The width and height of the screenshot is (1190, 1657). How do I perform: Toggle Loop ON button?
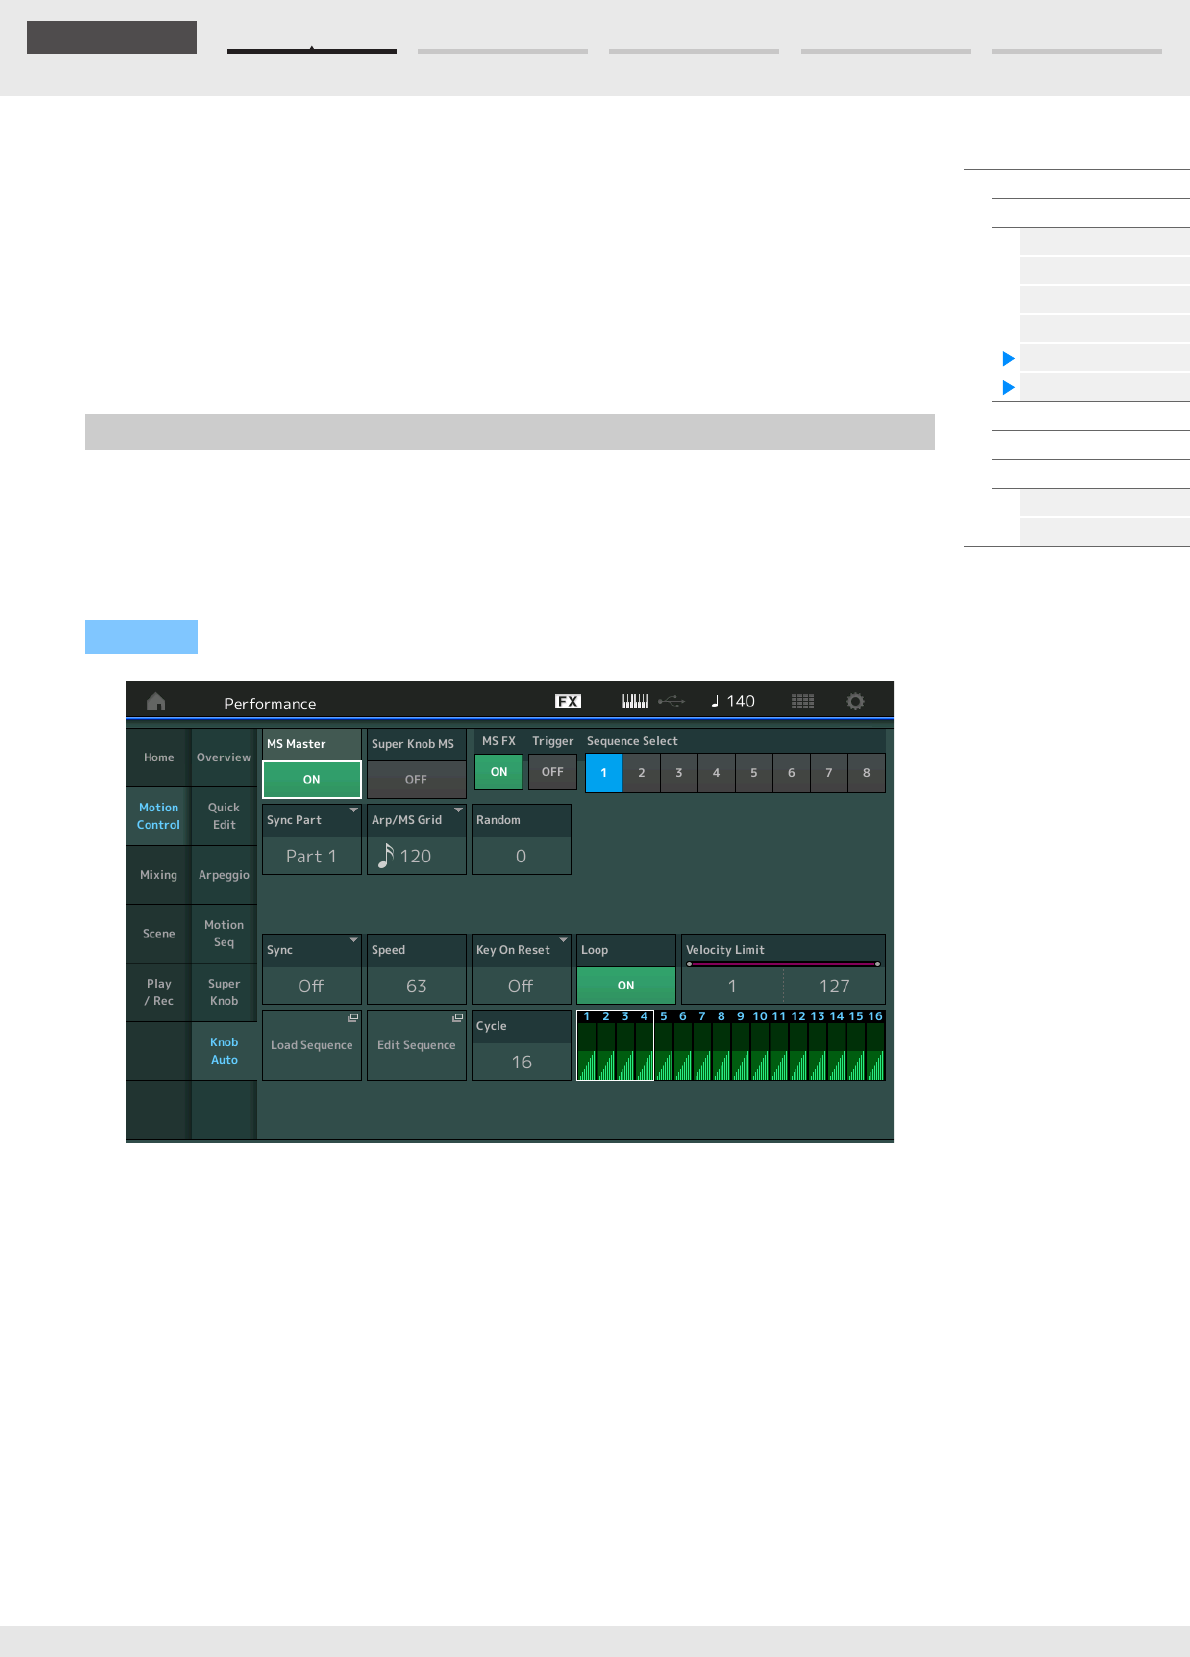pos(626,986)
